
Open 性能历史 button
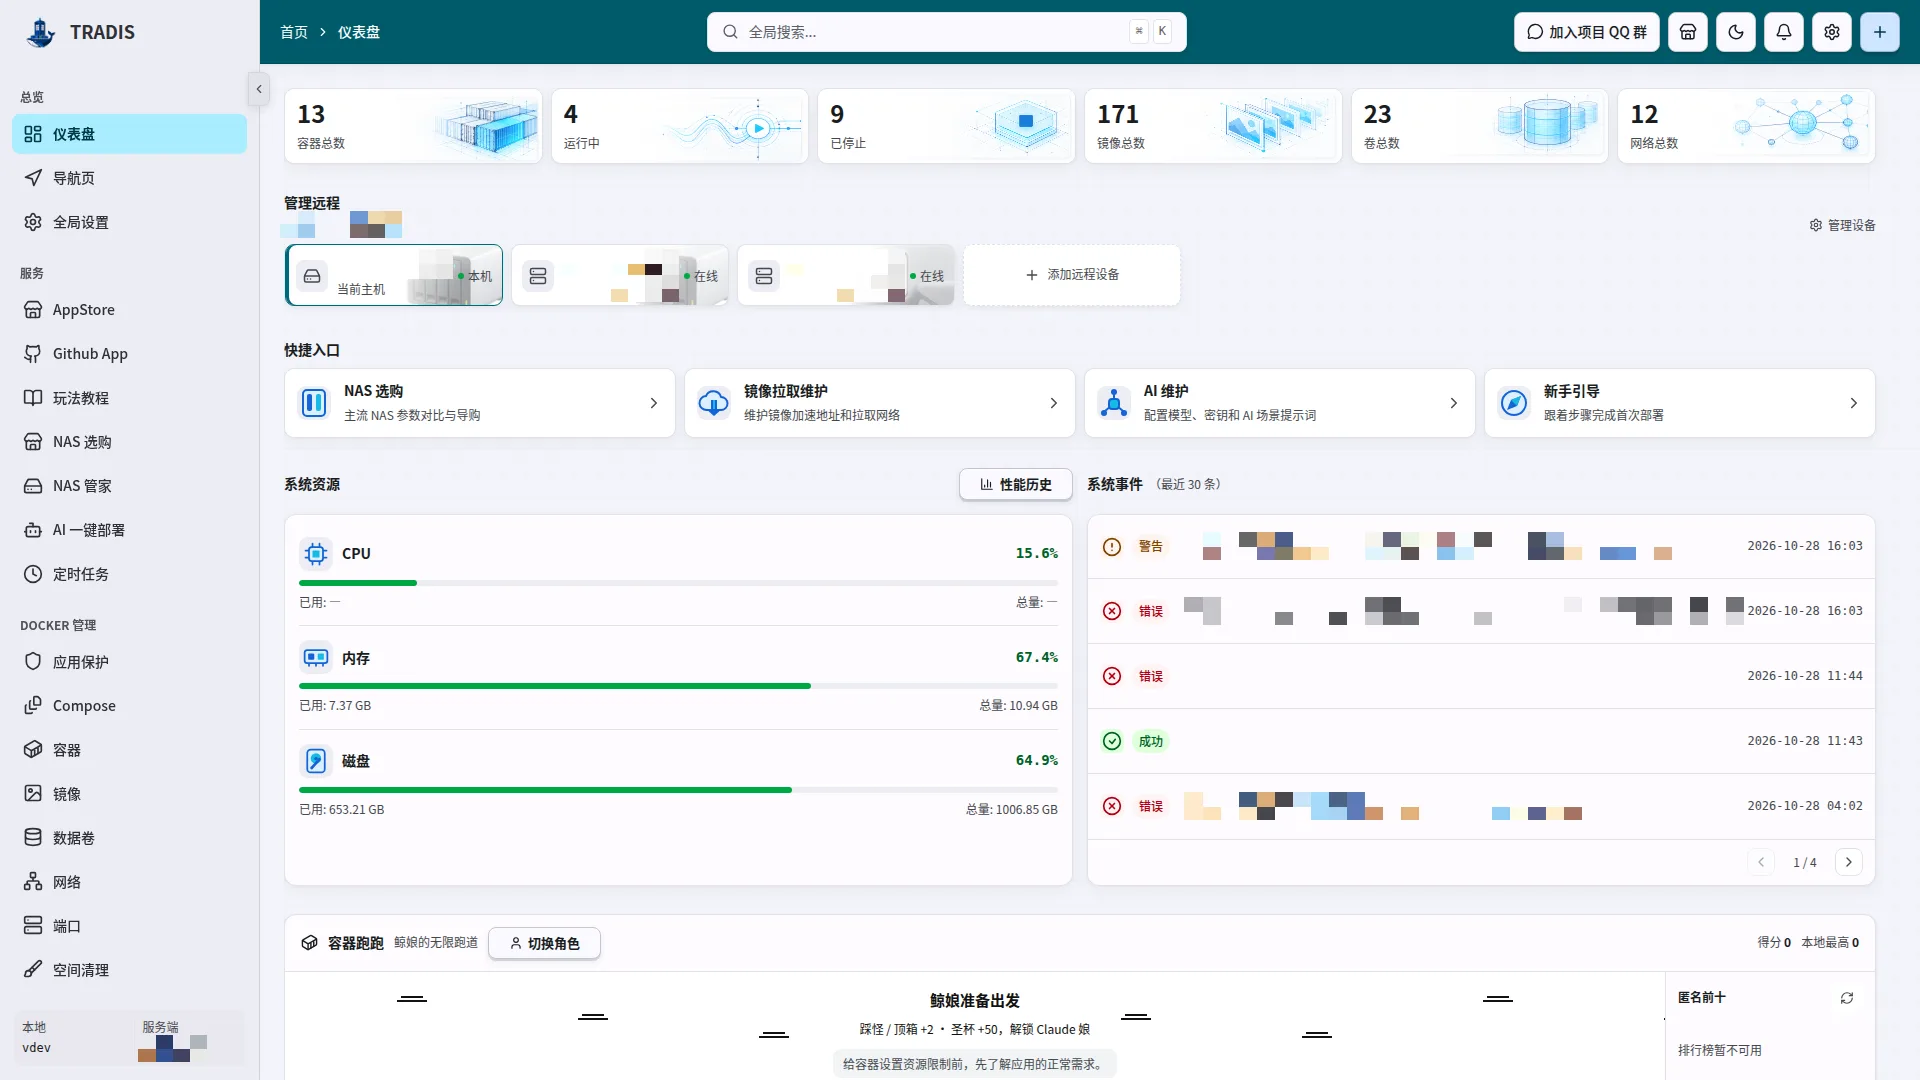pyautogui.click(x=1016, y=484)
